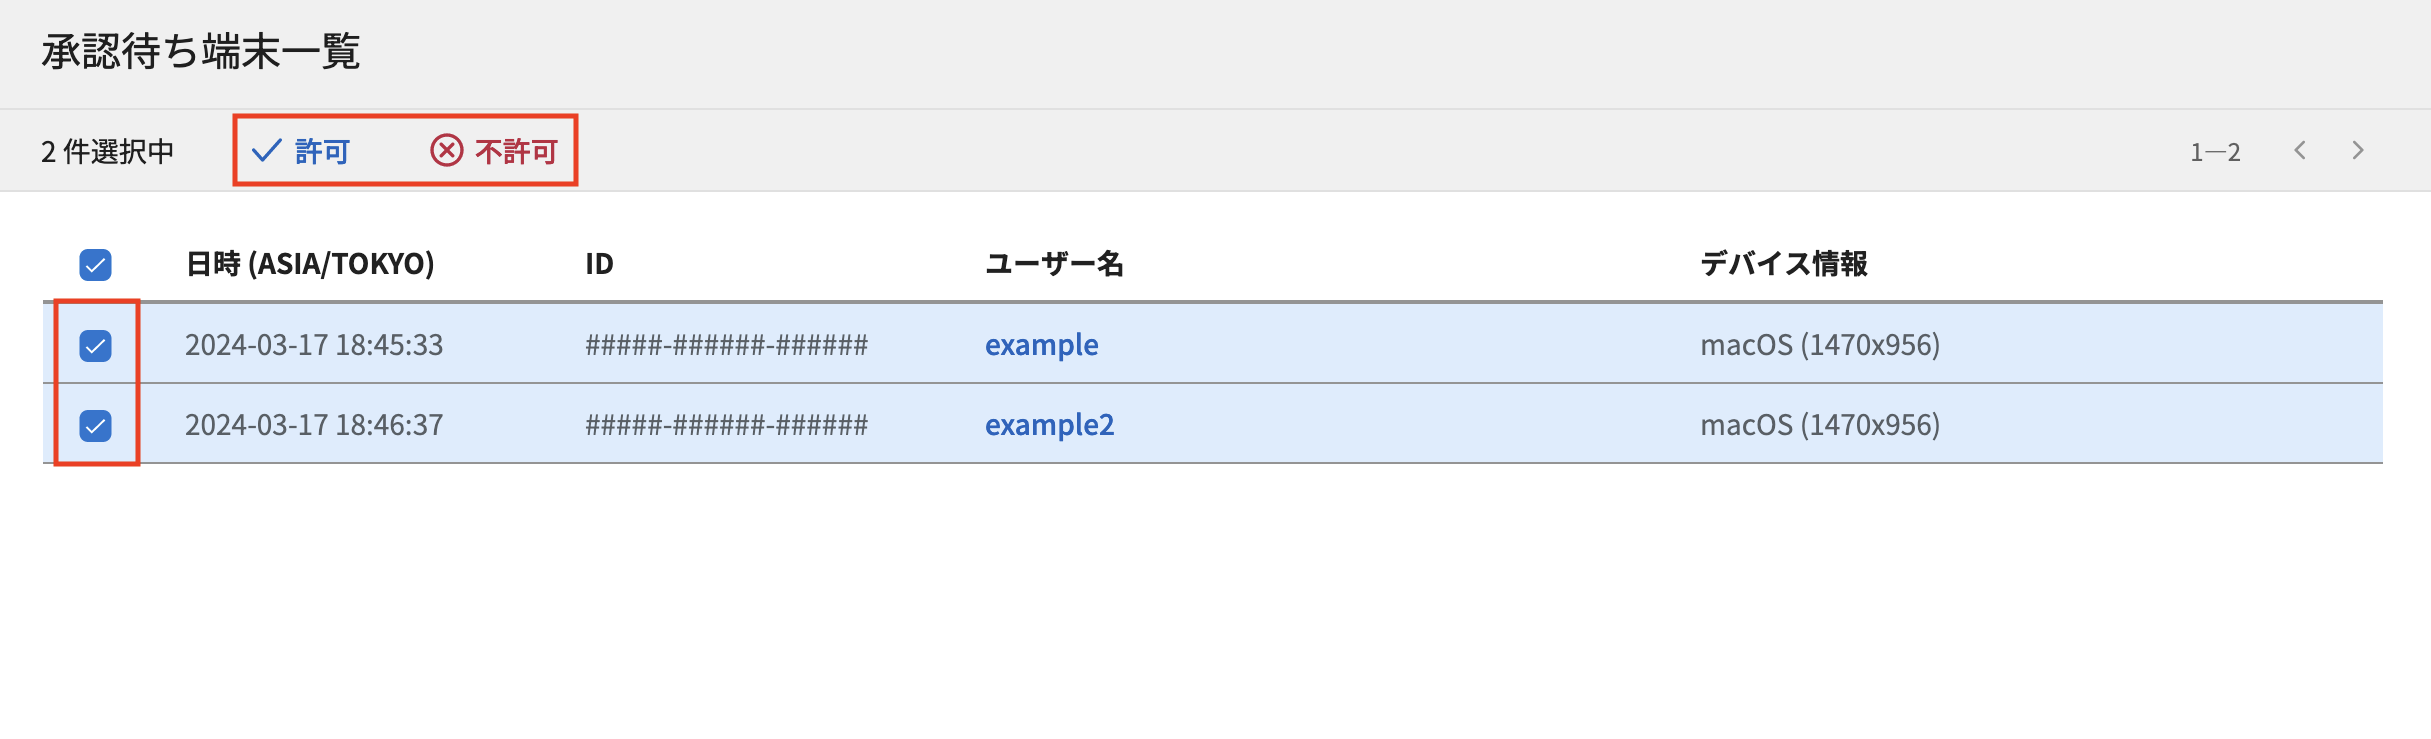Click the 不許可 deny circle-x icon
This screenshot has height=739, width=2431.
point(447,150)
